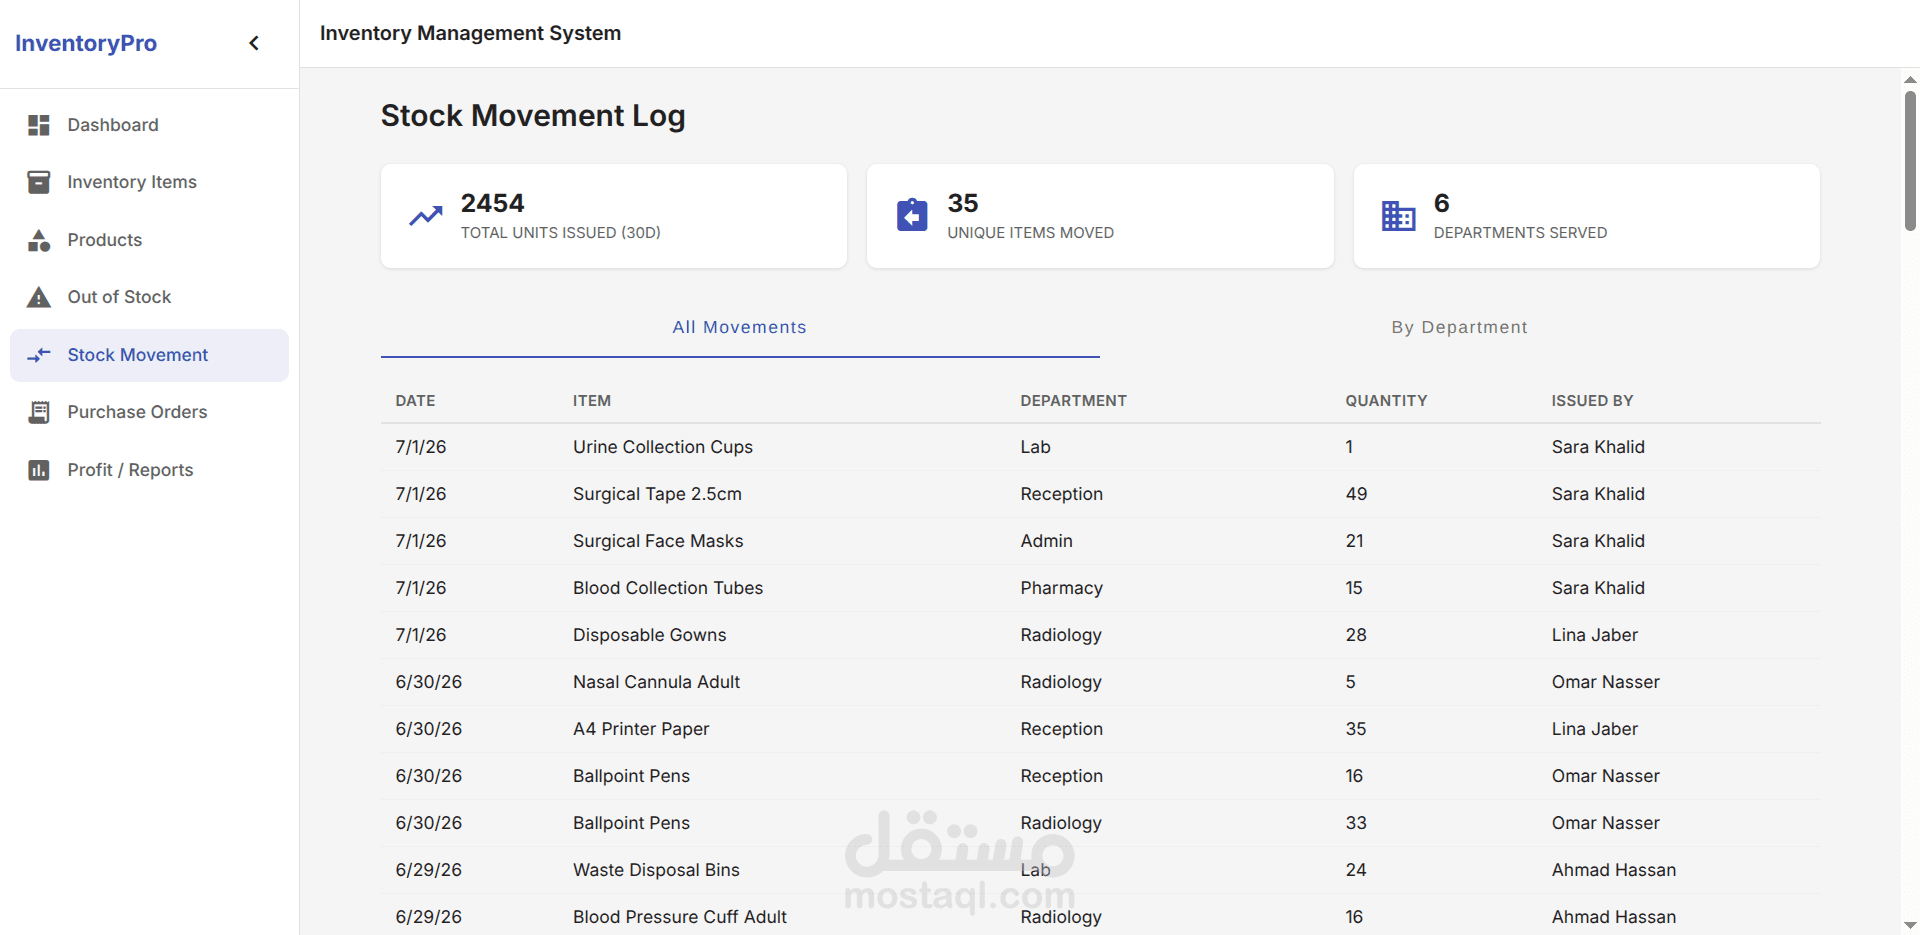This screenshot has height=935, width=1920.
Task: Click quantity 24 in Waste Disposal Bins row
Action: coord(1356,870)
